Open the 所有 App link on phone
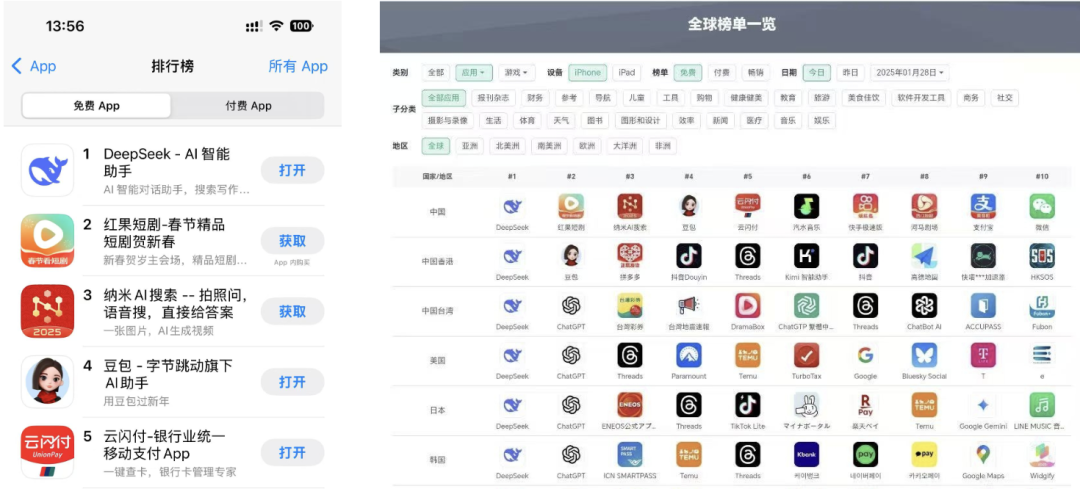 tap(298, 66)
